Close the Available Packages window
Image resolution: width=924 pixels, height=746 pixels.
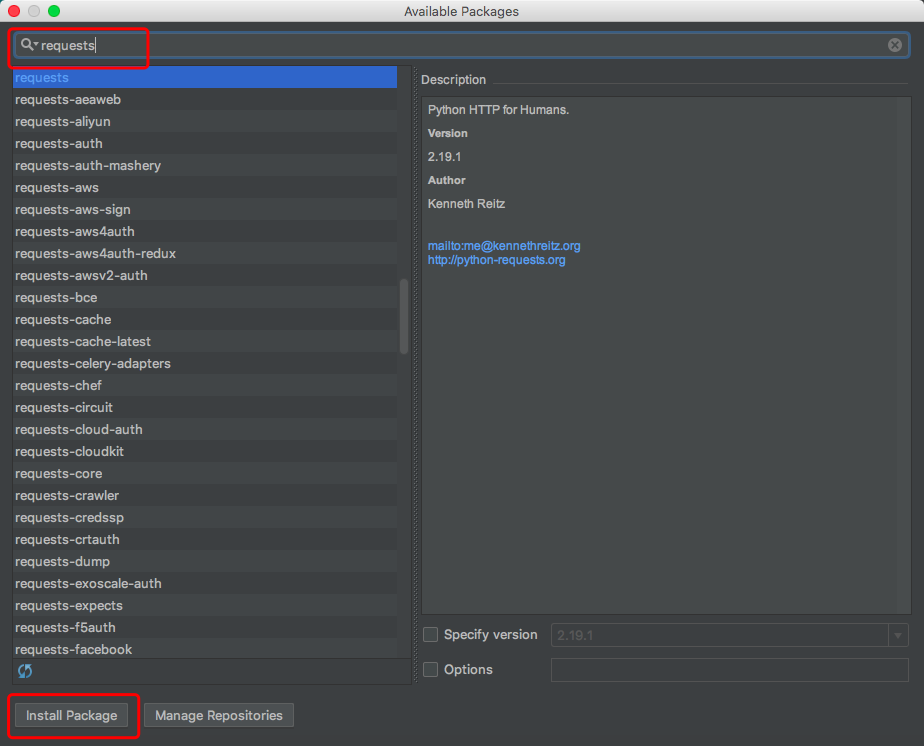(x=14, y=11)
